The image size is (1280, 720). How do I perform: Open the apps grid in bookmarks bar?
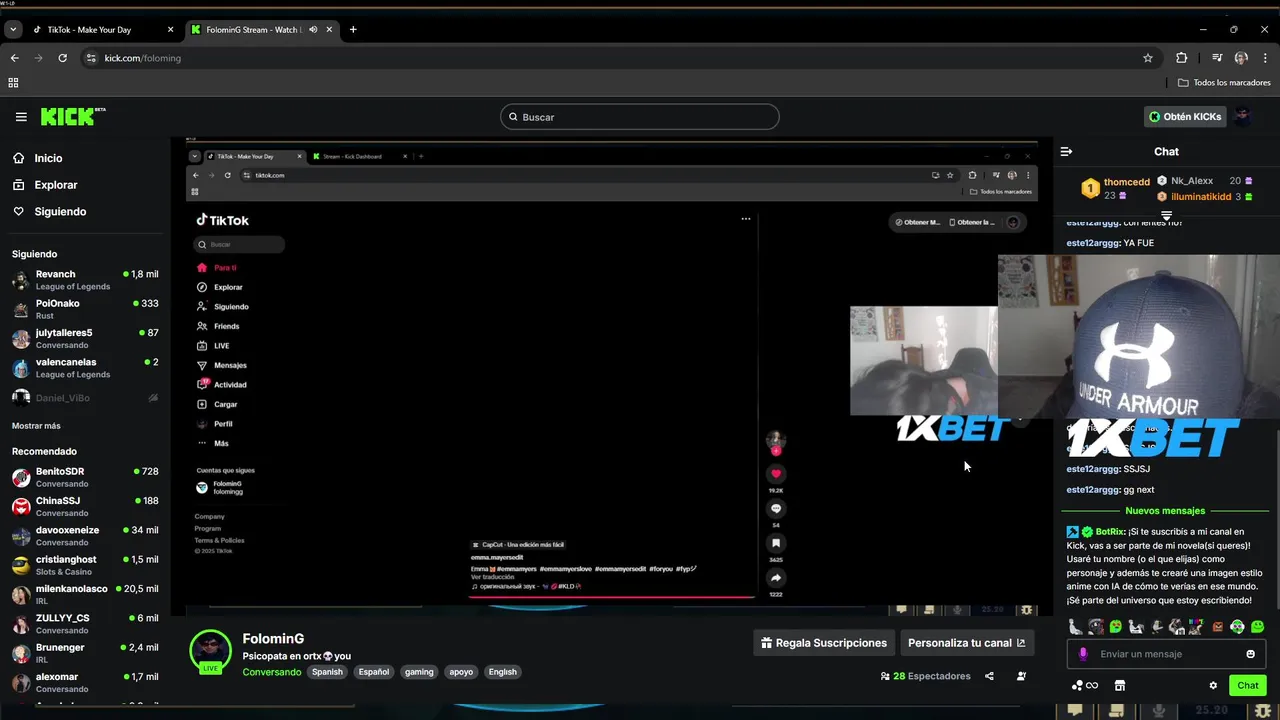tap(13, 83)
